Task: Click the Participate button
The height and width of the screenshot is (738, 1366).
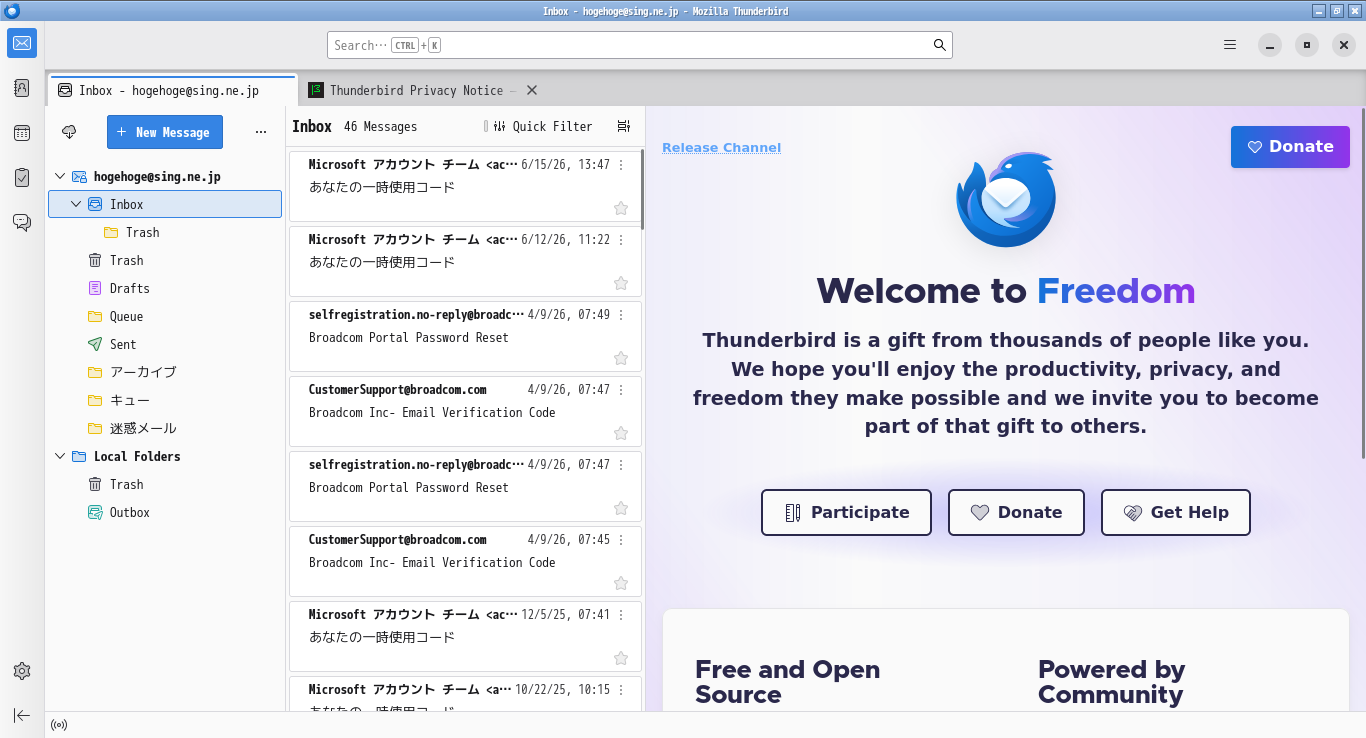Action: pyautogui.click(x=846, y=512)
